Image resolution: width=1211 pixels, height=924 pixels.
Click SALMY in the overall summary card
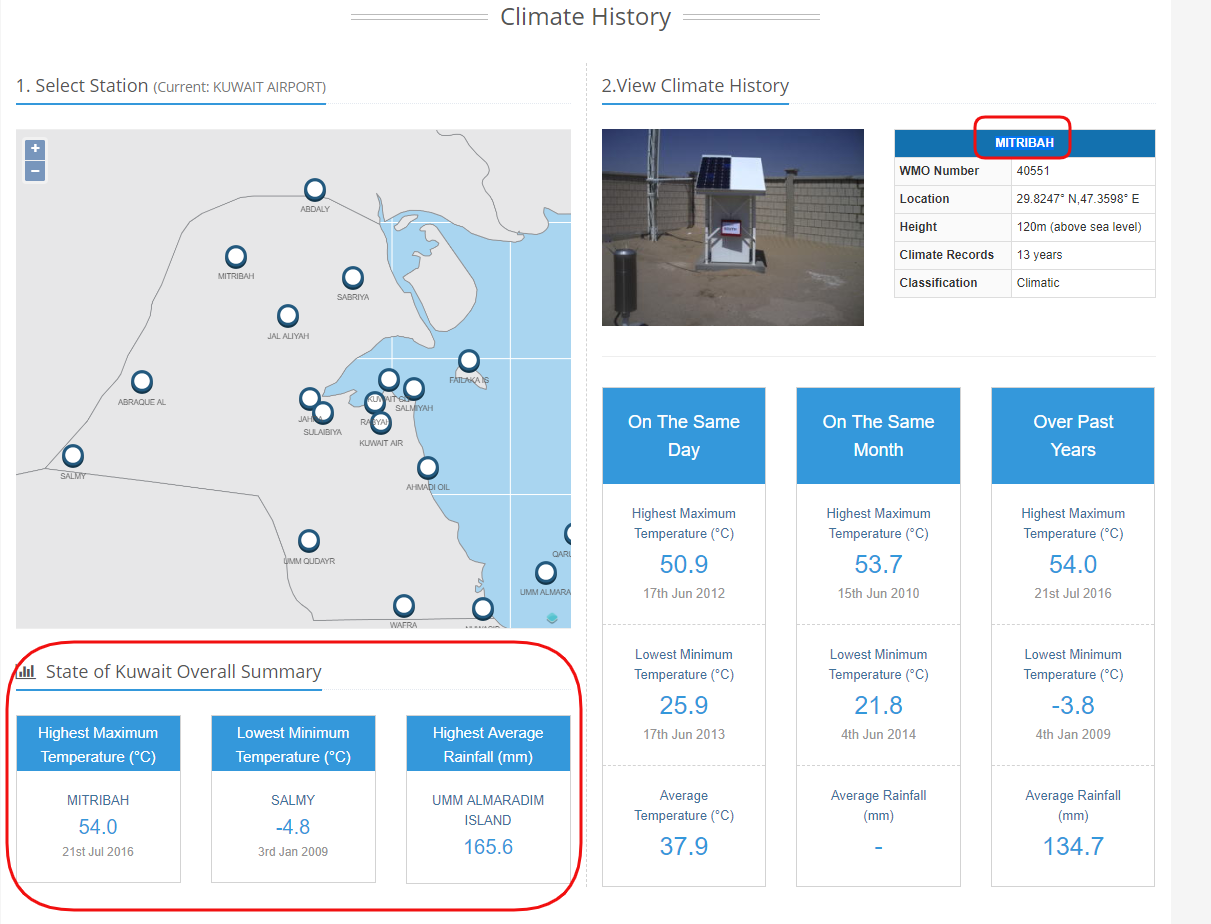click(293, 800)
